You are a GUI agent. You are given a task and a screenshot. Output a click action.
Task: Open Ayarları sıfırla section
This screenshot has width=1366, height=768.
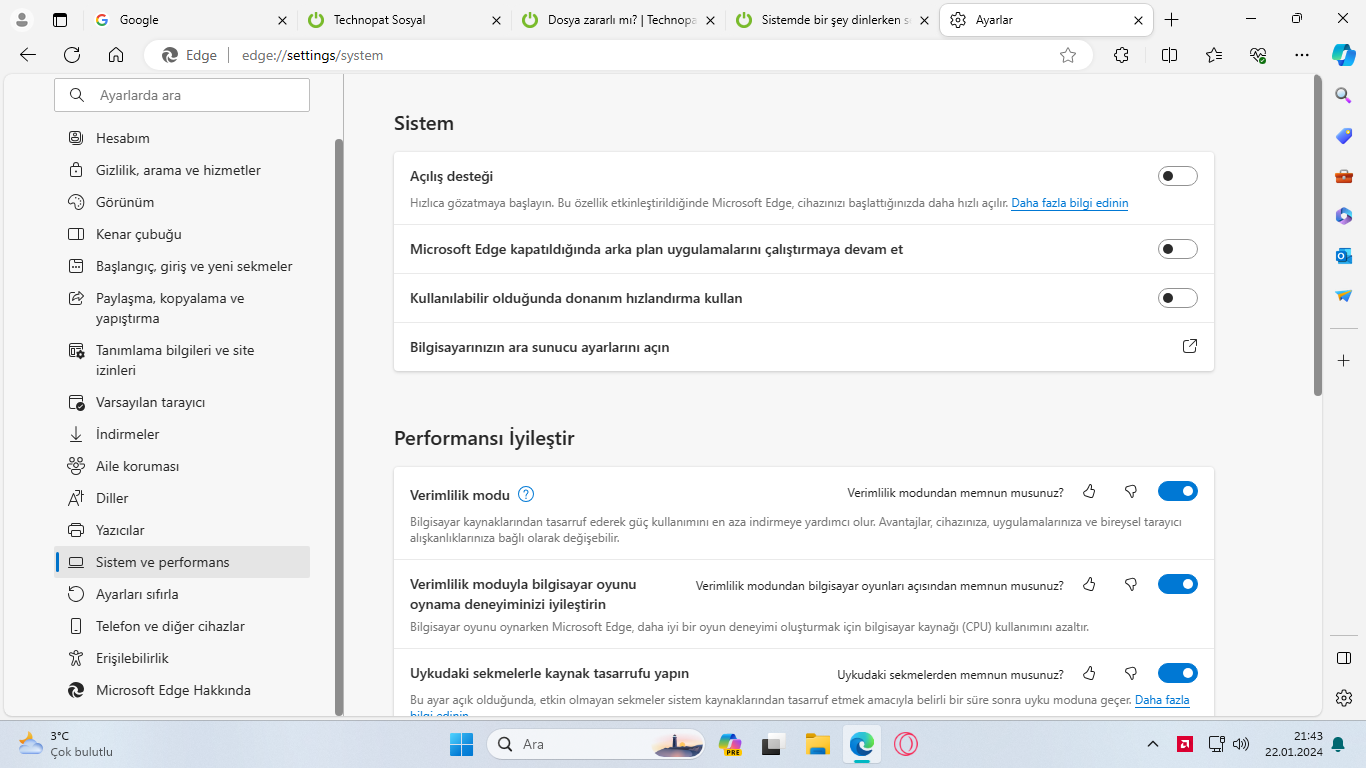pyautogui.click(x=182, y=594)
